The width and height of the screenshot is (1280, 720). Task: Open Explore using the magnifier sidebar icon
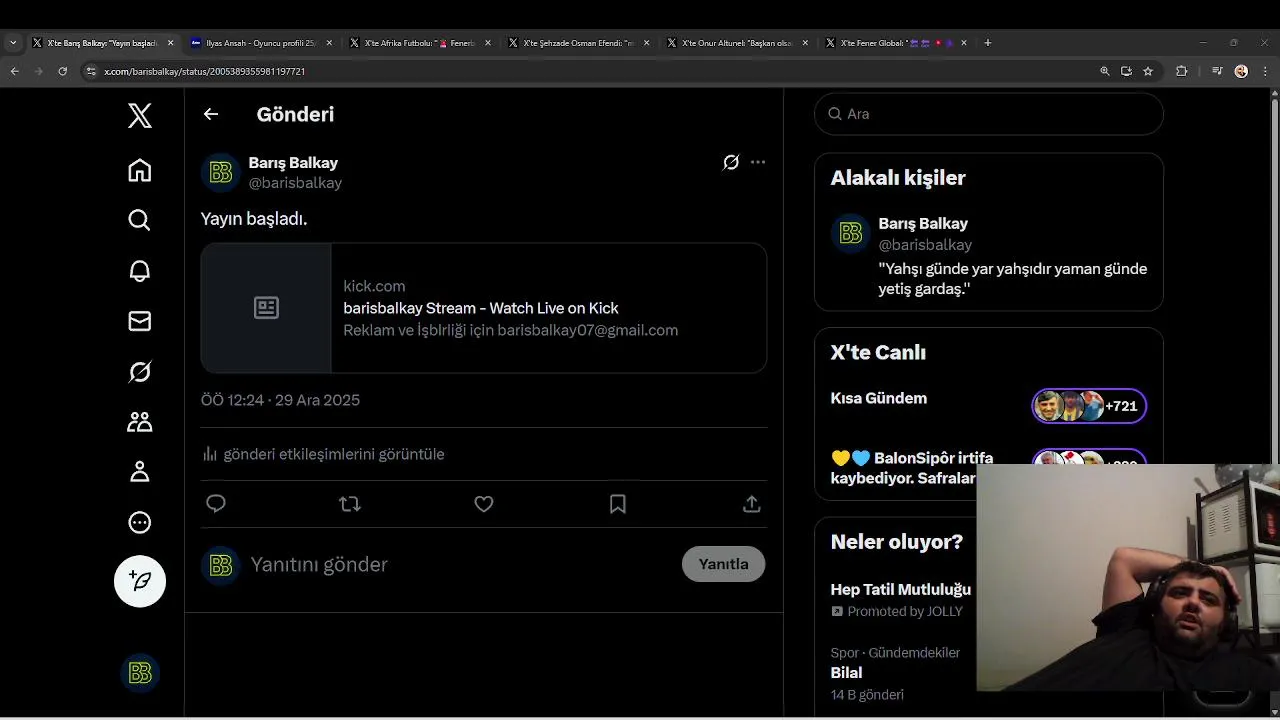click(140, 220)
